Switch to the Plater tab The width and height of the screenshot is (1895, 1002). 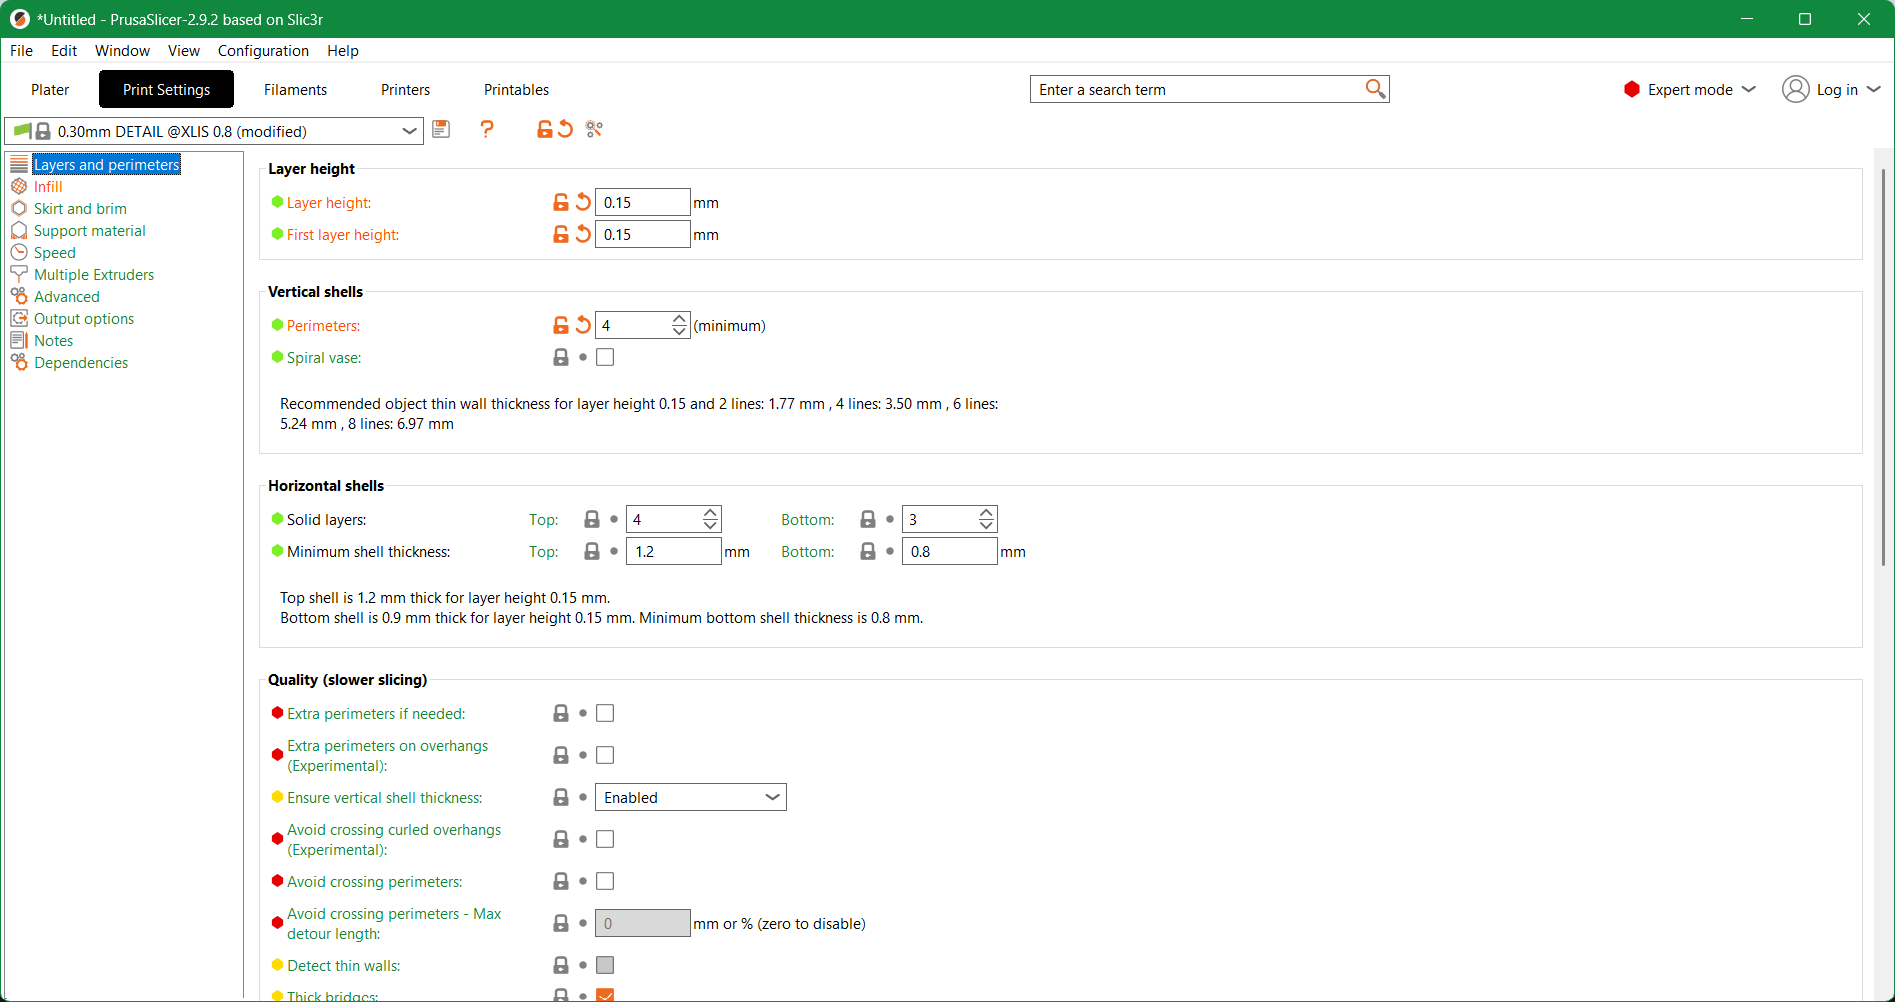click(50, 89)
